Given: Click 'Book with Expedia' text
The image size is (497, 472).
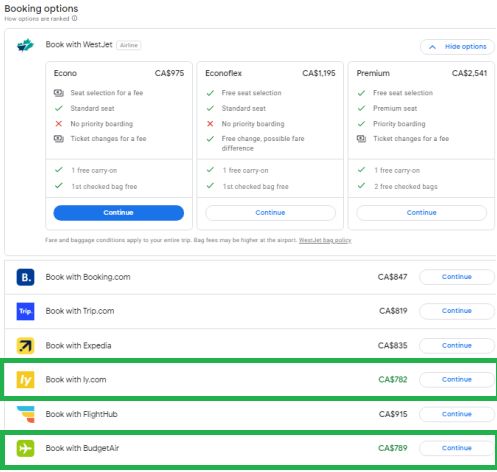Looking at the screenshot, I should 78,346.
